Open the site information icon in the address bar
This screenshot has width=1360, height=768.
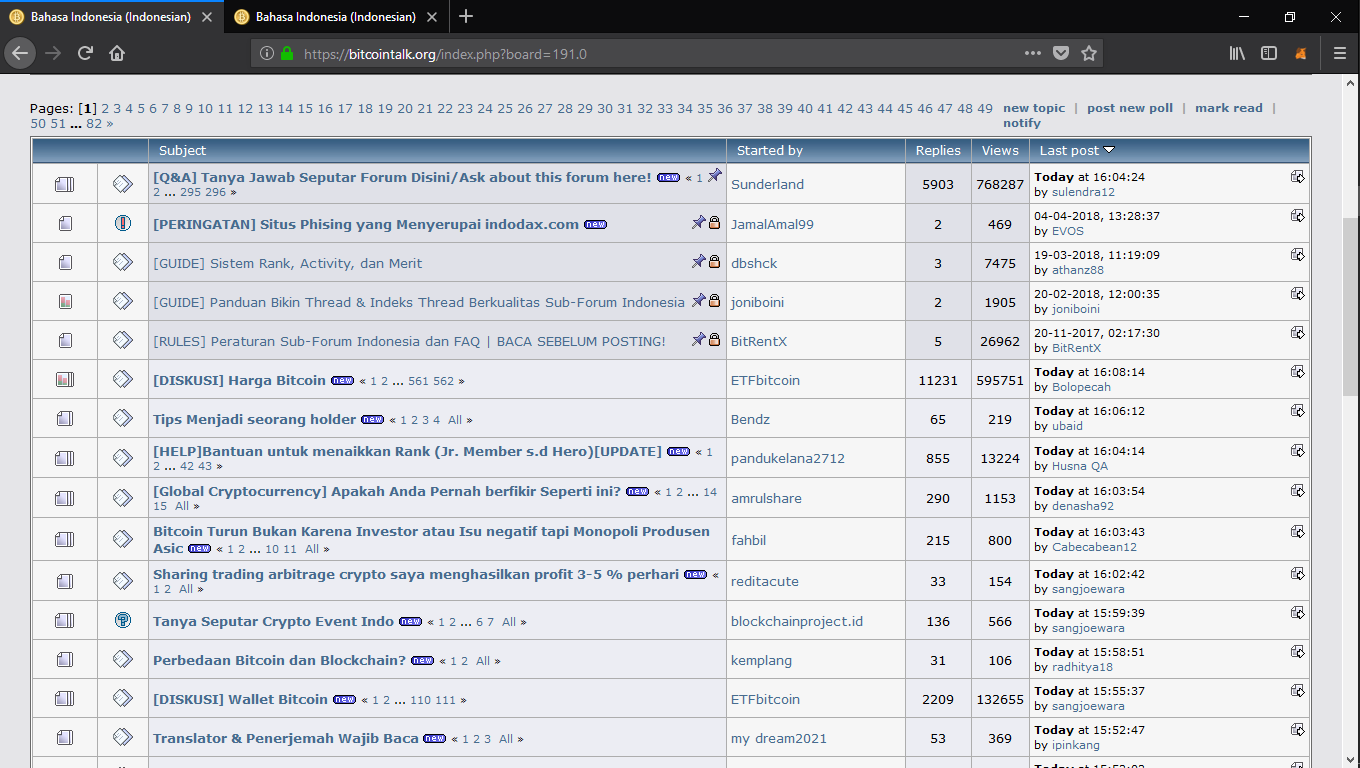click(x=267, y=54)
